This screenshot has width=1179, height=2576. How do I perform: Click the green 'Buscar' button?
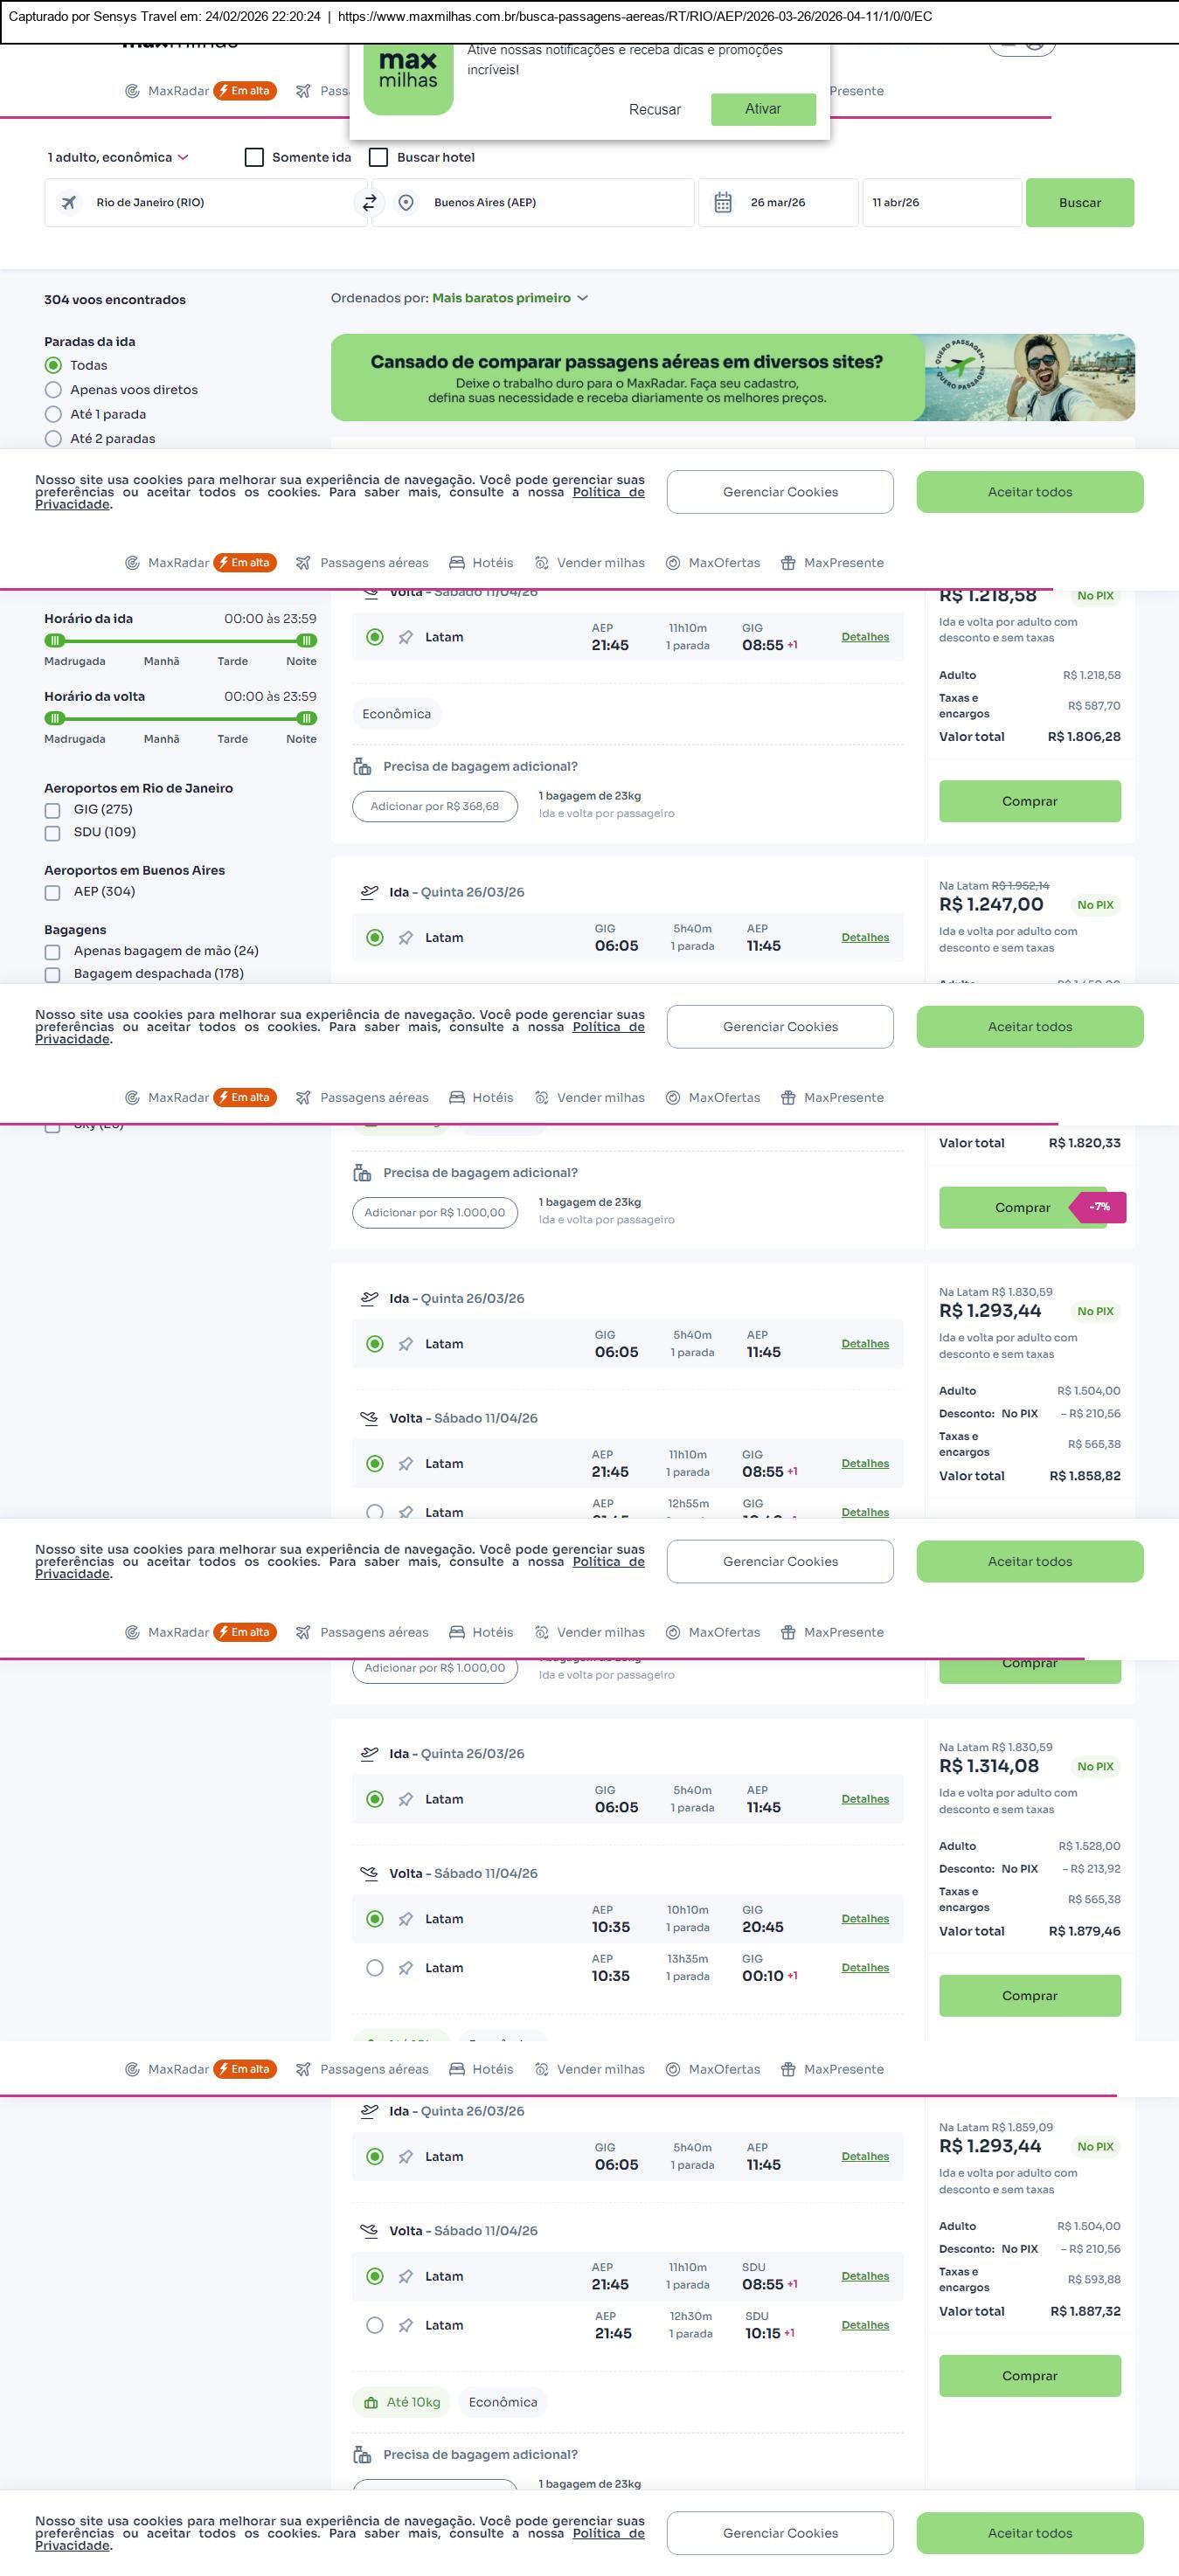1079,203
